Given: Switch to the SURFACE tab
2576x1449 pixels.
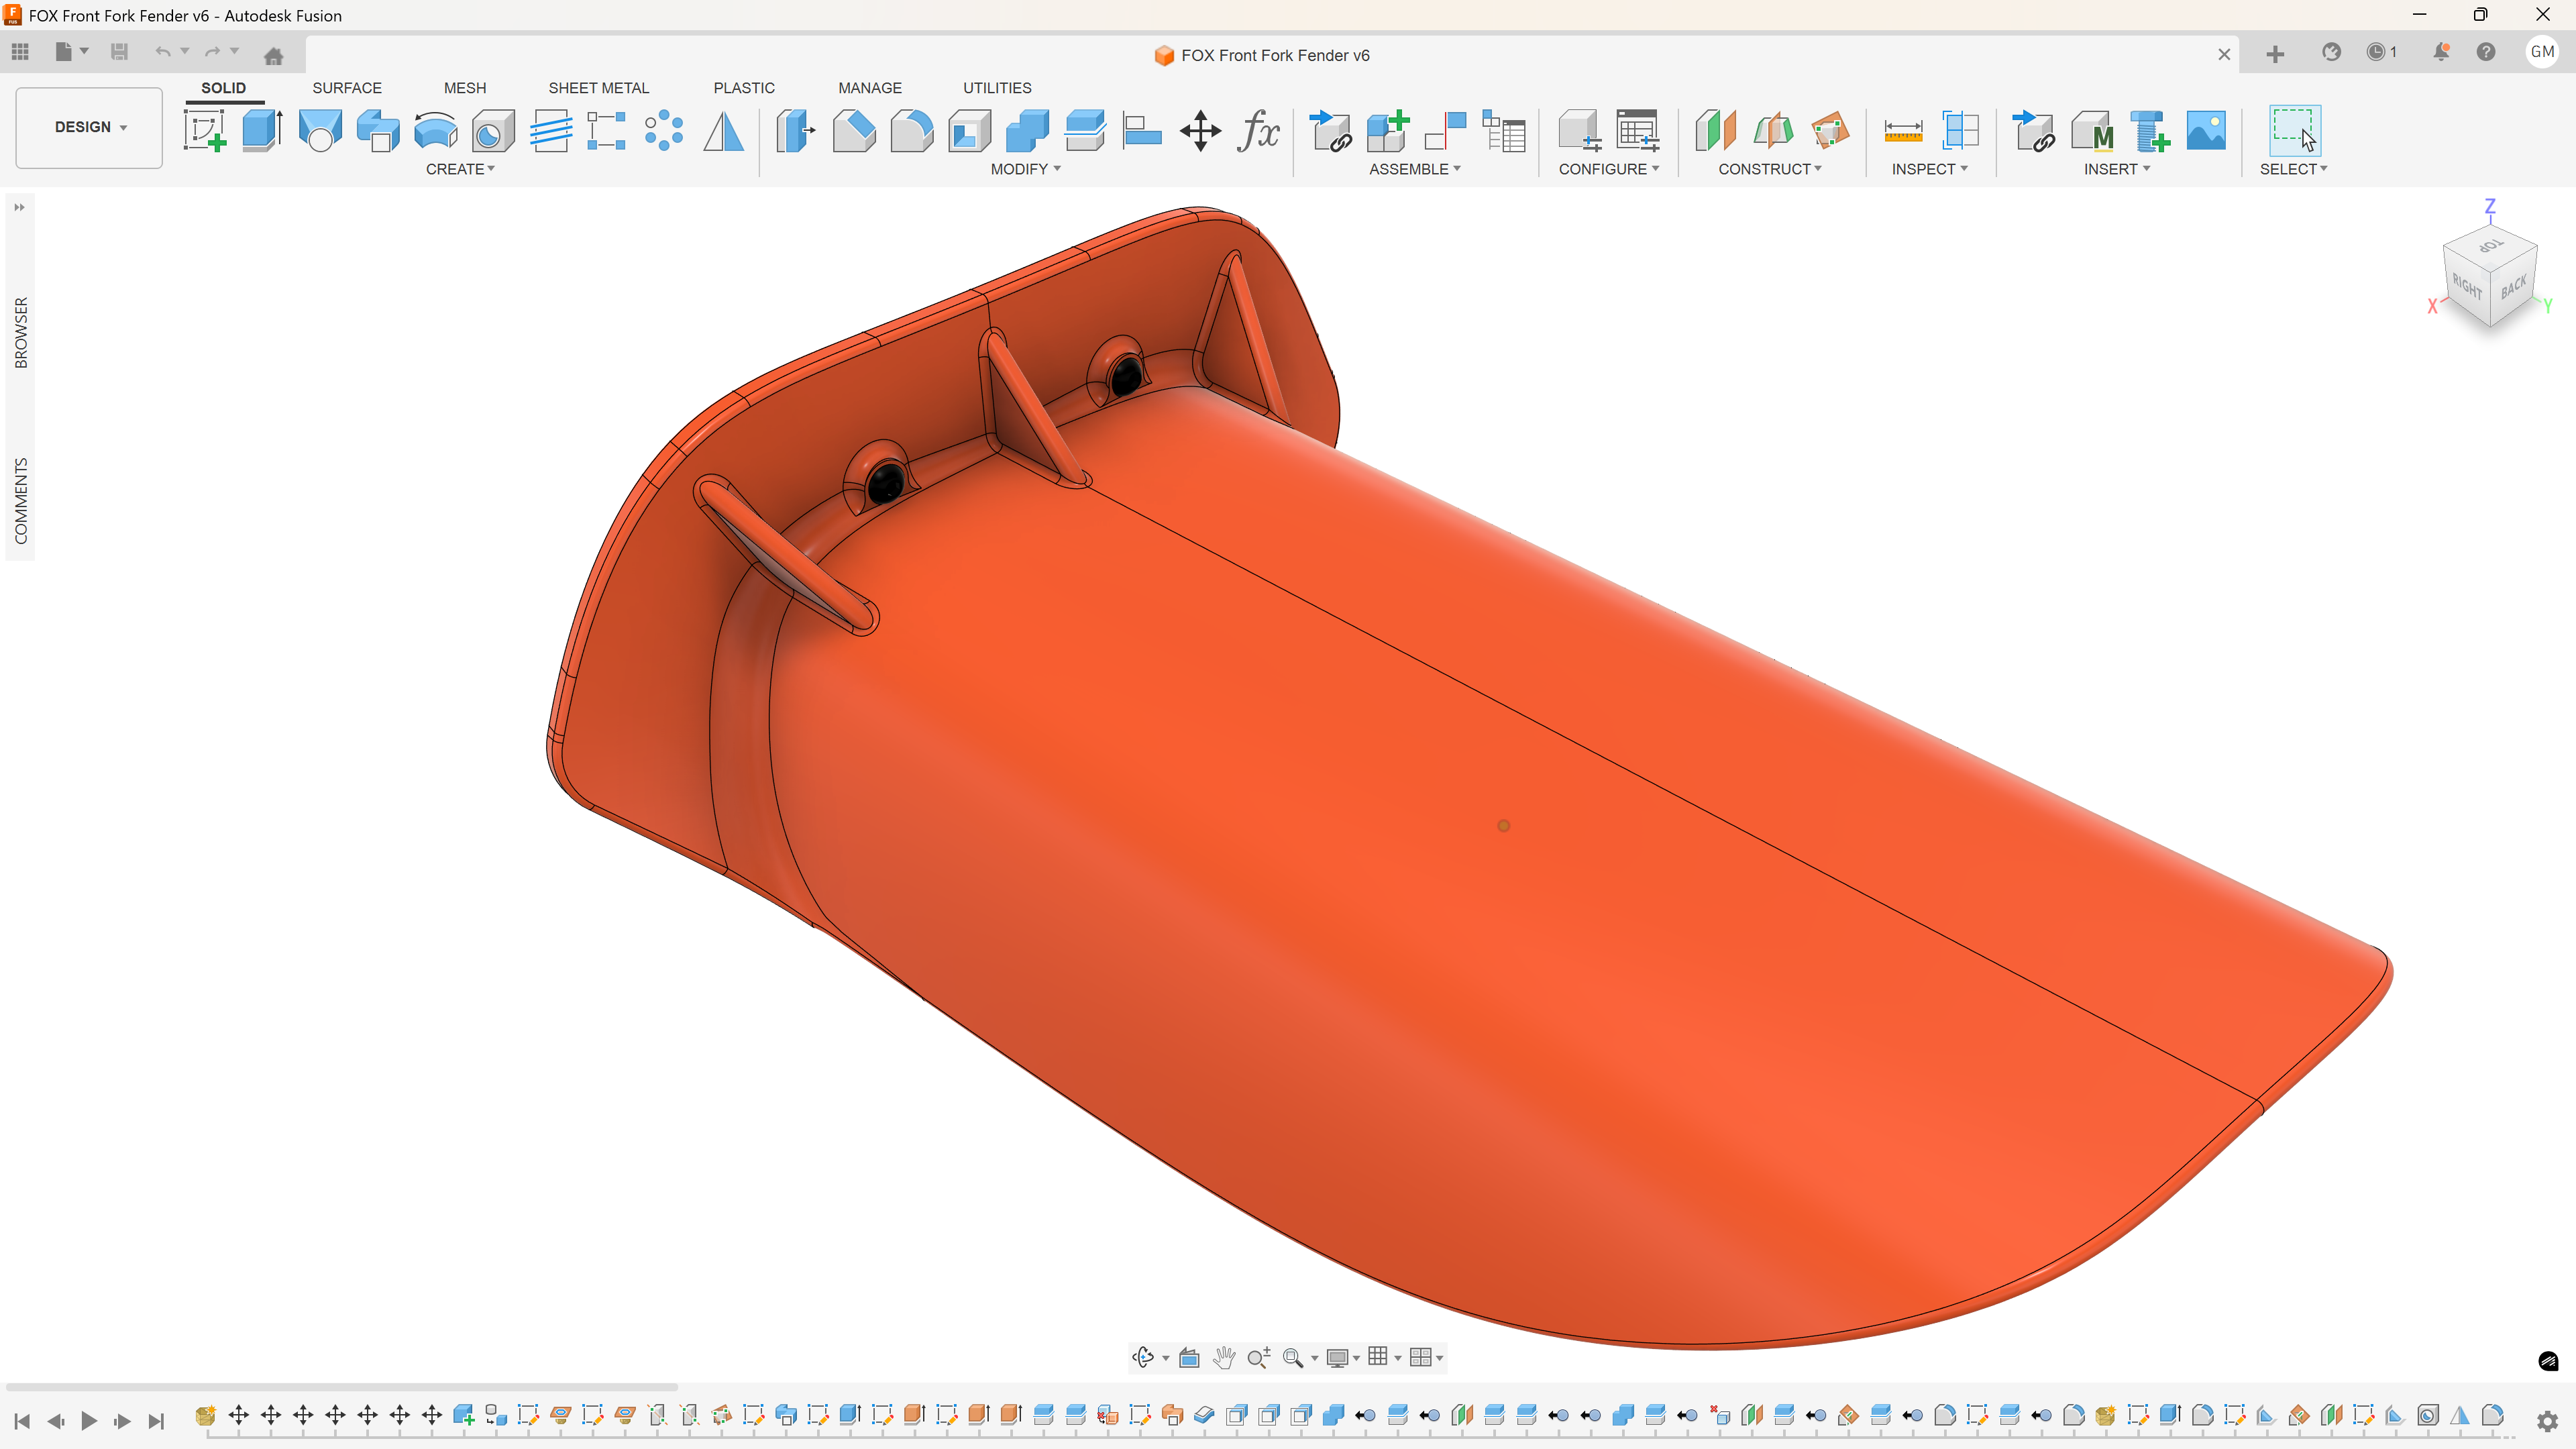Looking at the screenshot, I should [x=347, y=88].
